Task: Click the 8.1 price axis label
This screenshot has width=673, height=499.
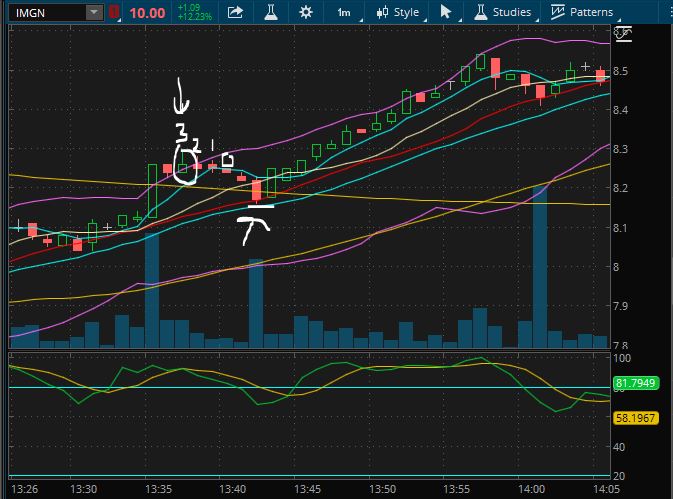Action: point(620,227)
